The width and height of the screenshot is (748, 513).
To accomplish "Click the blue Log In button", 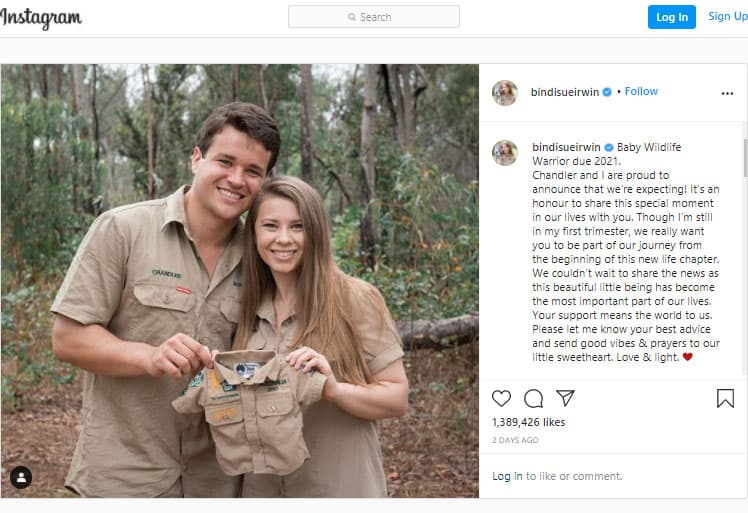I will pos(672,17).
